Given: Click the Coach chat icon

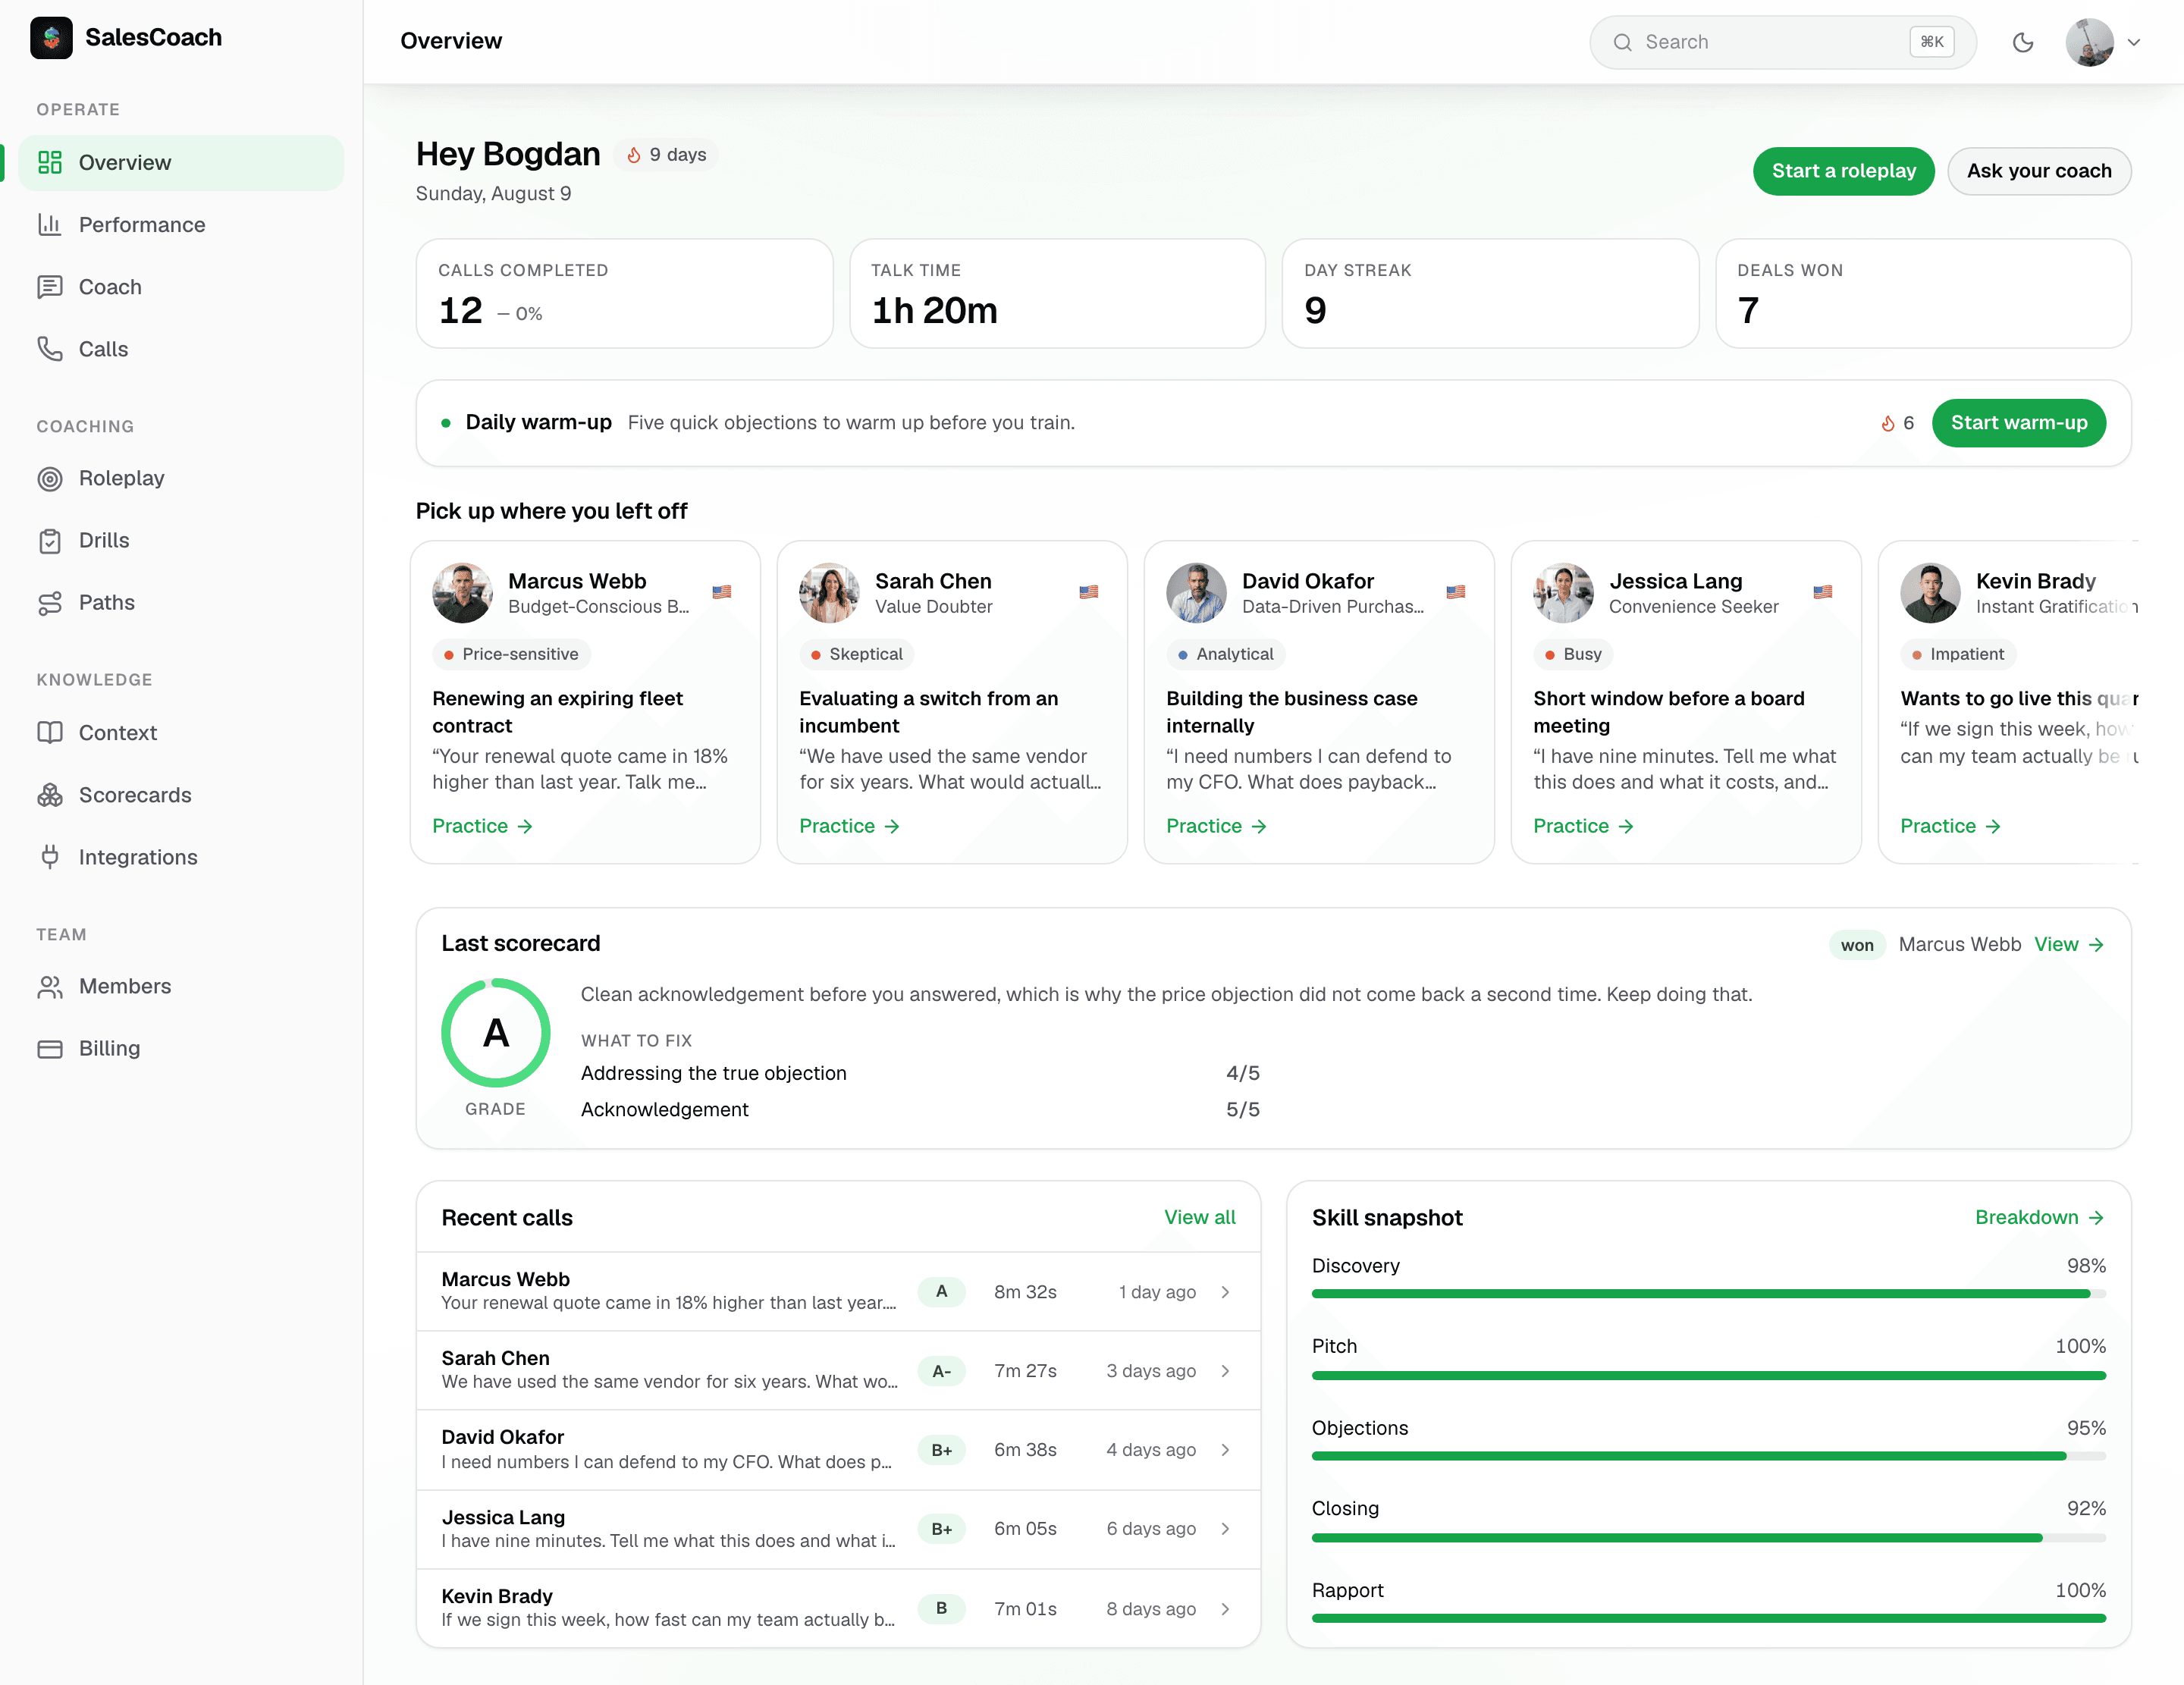Looking at the screenshot, I should (50, 287).
